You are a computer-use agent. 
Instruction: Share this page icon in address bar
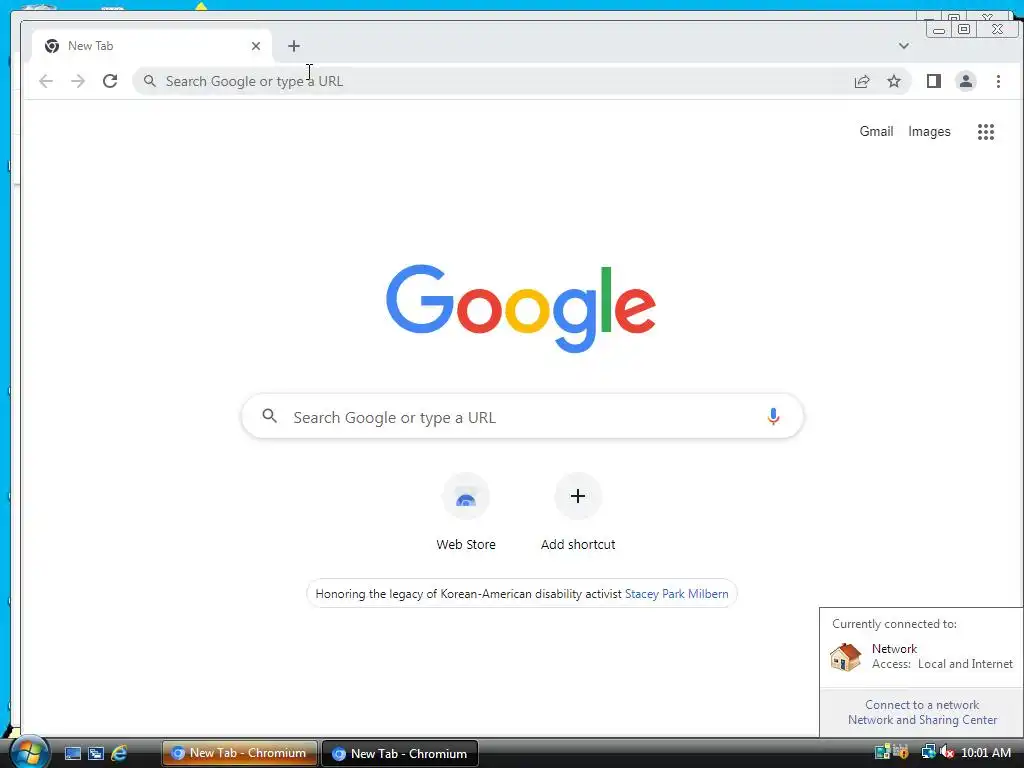[862, 81]
